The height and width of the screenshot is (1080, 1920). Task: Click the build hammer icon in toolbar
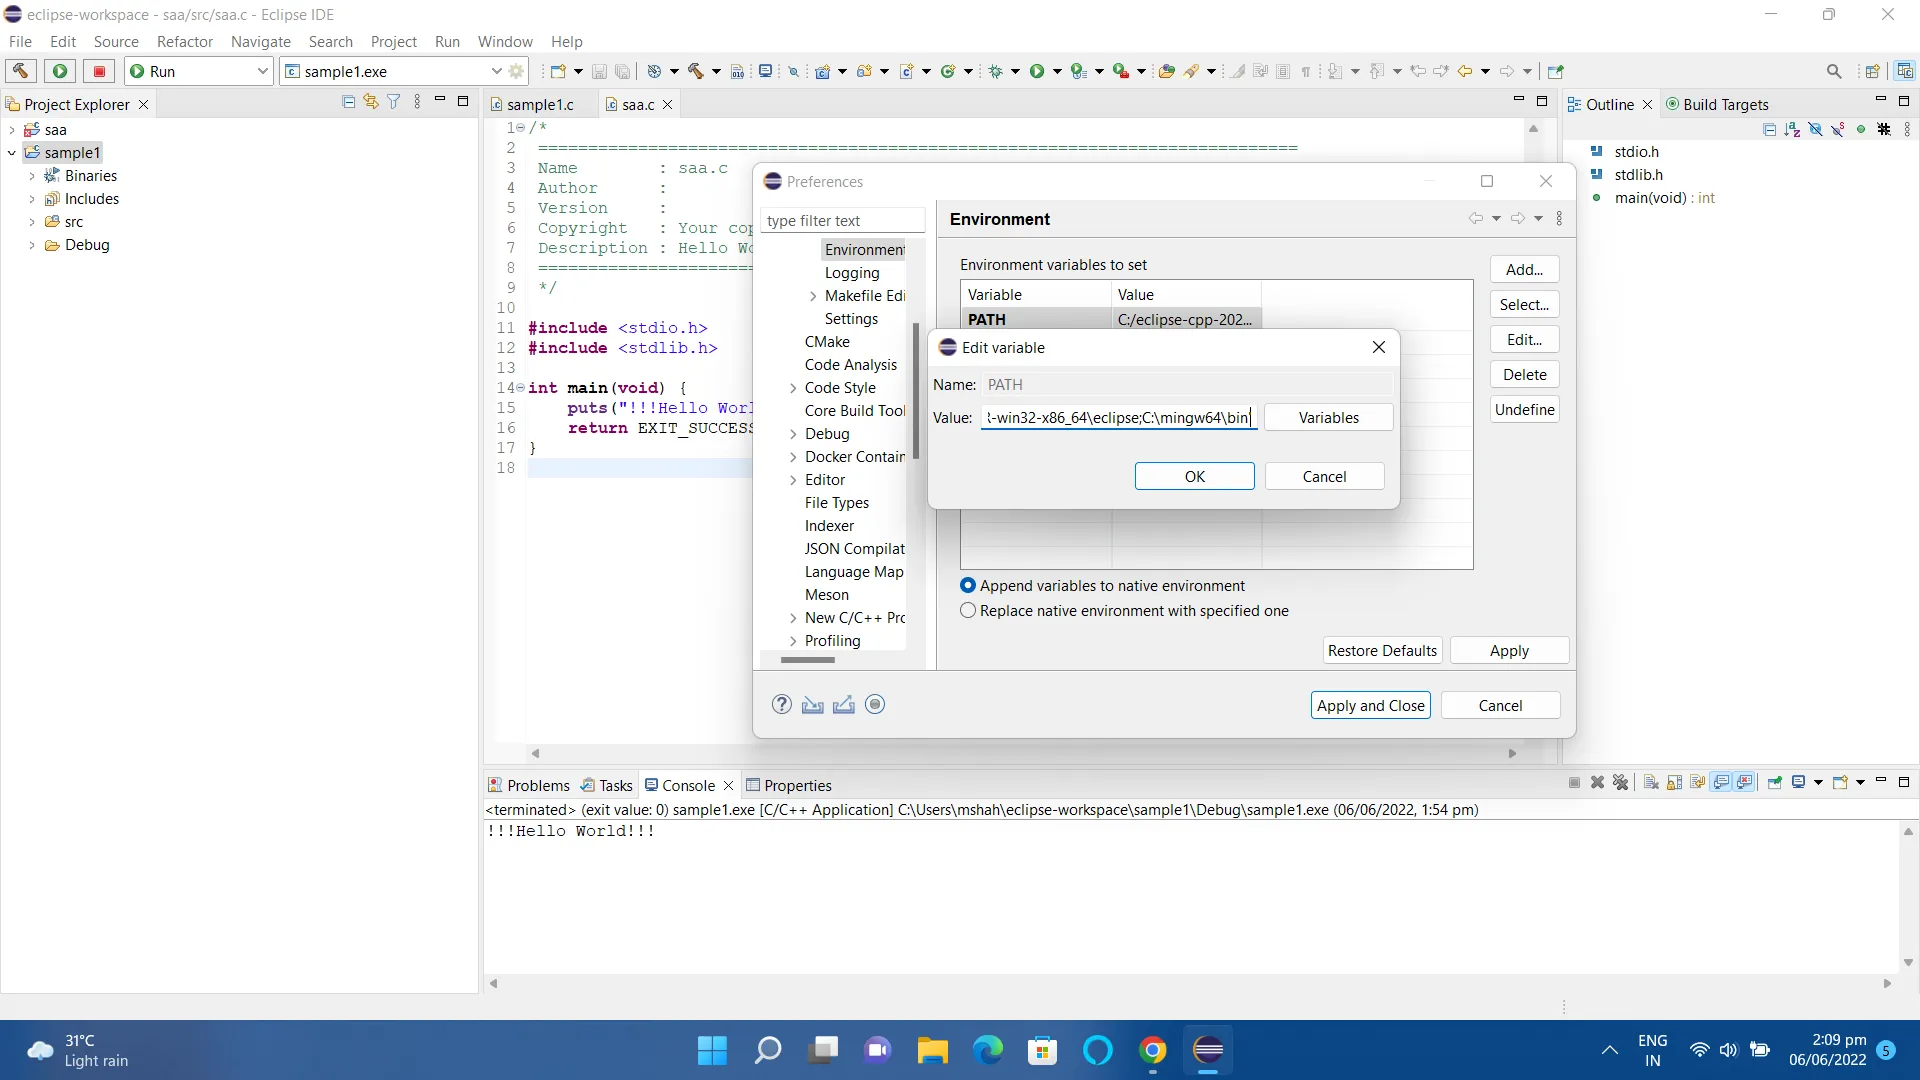[x=20, y=71]
